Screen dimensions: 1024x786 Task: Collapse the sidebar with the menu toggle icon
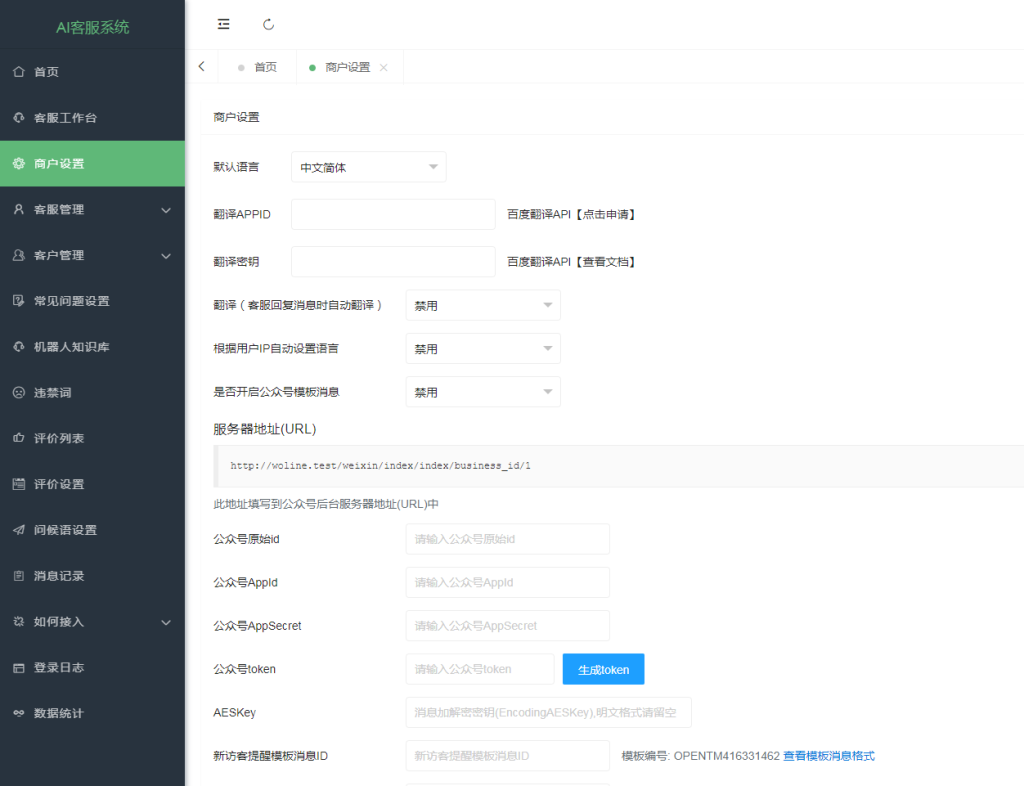tap(223, 24)
